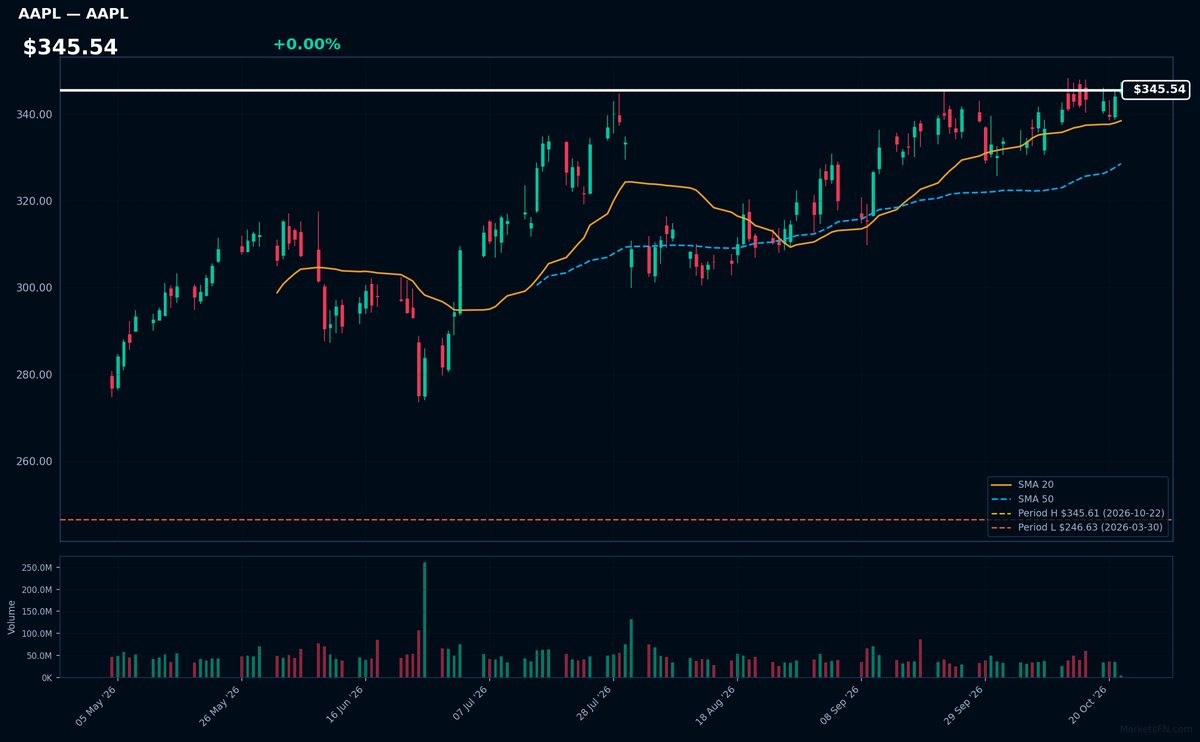This screenshot has height=742, width=1200.
Task: Click the 29 Sep '26 date label
Action: 965,705
